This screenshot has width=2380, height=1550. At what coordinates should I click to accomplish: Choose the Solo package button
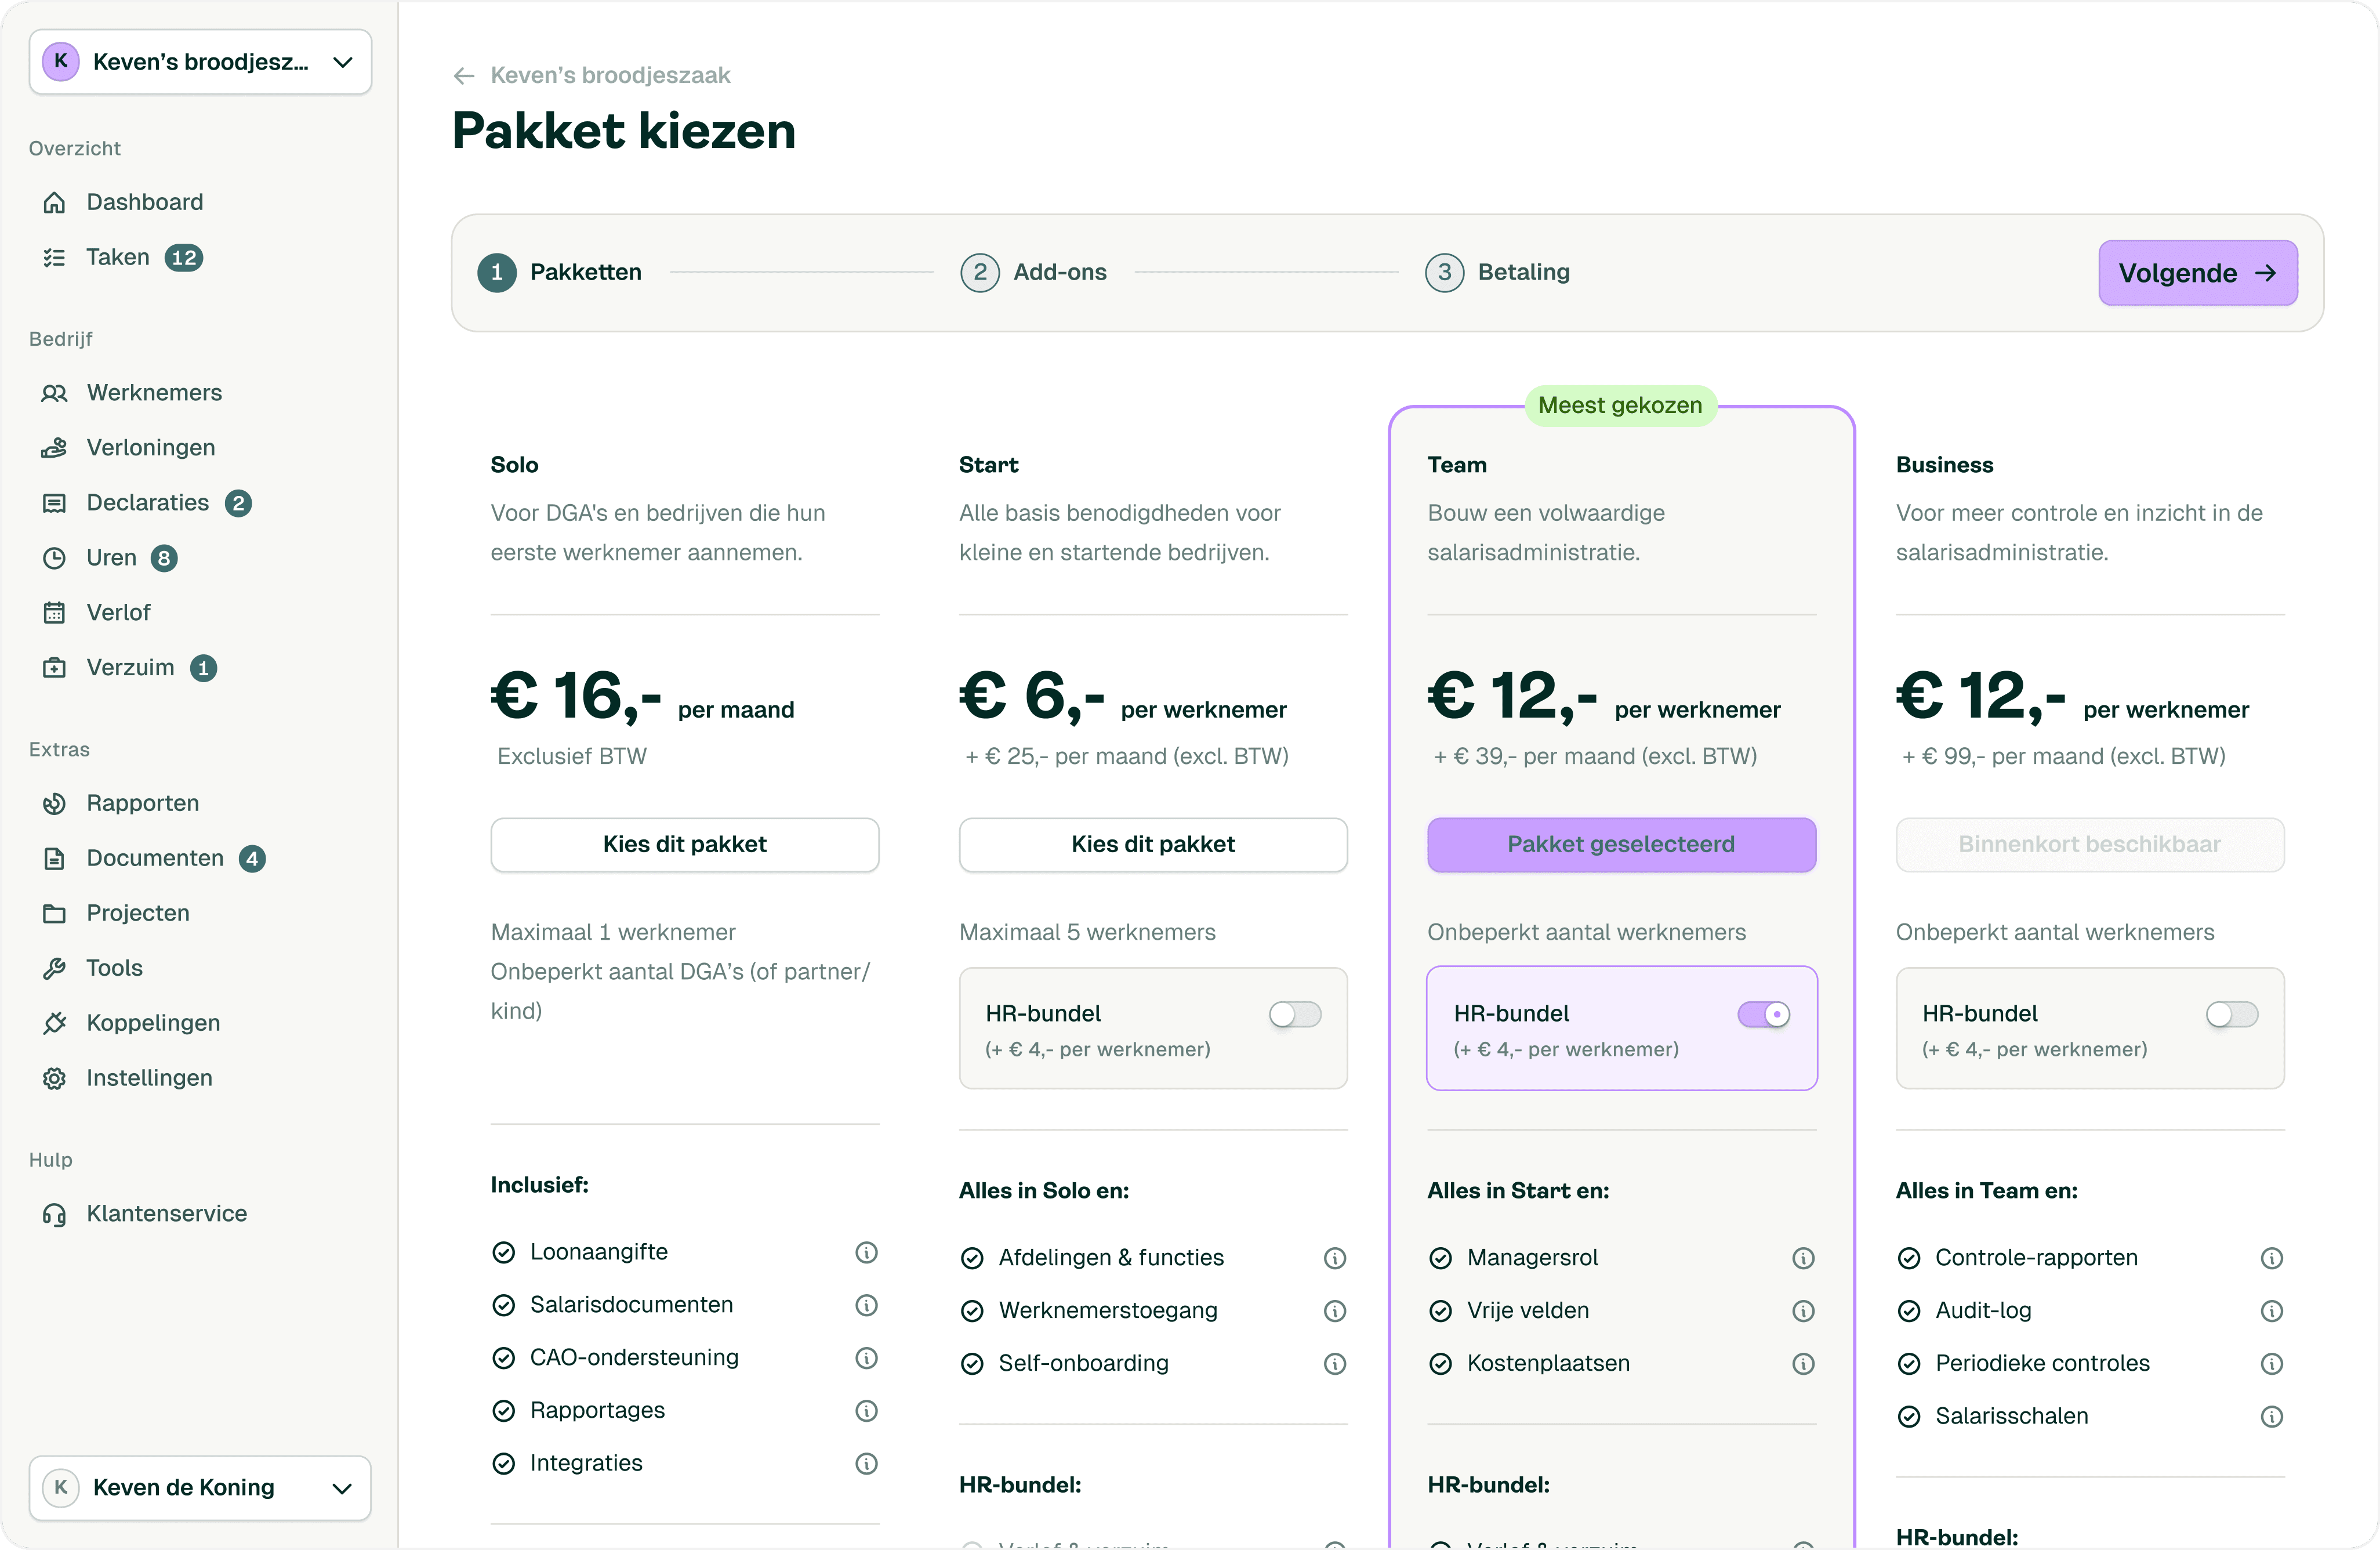[x=684, y=844]
